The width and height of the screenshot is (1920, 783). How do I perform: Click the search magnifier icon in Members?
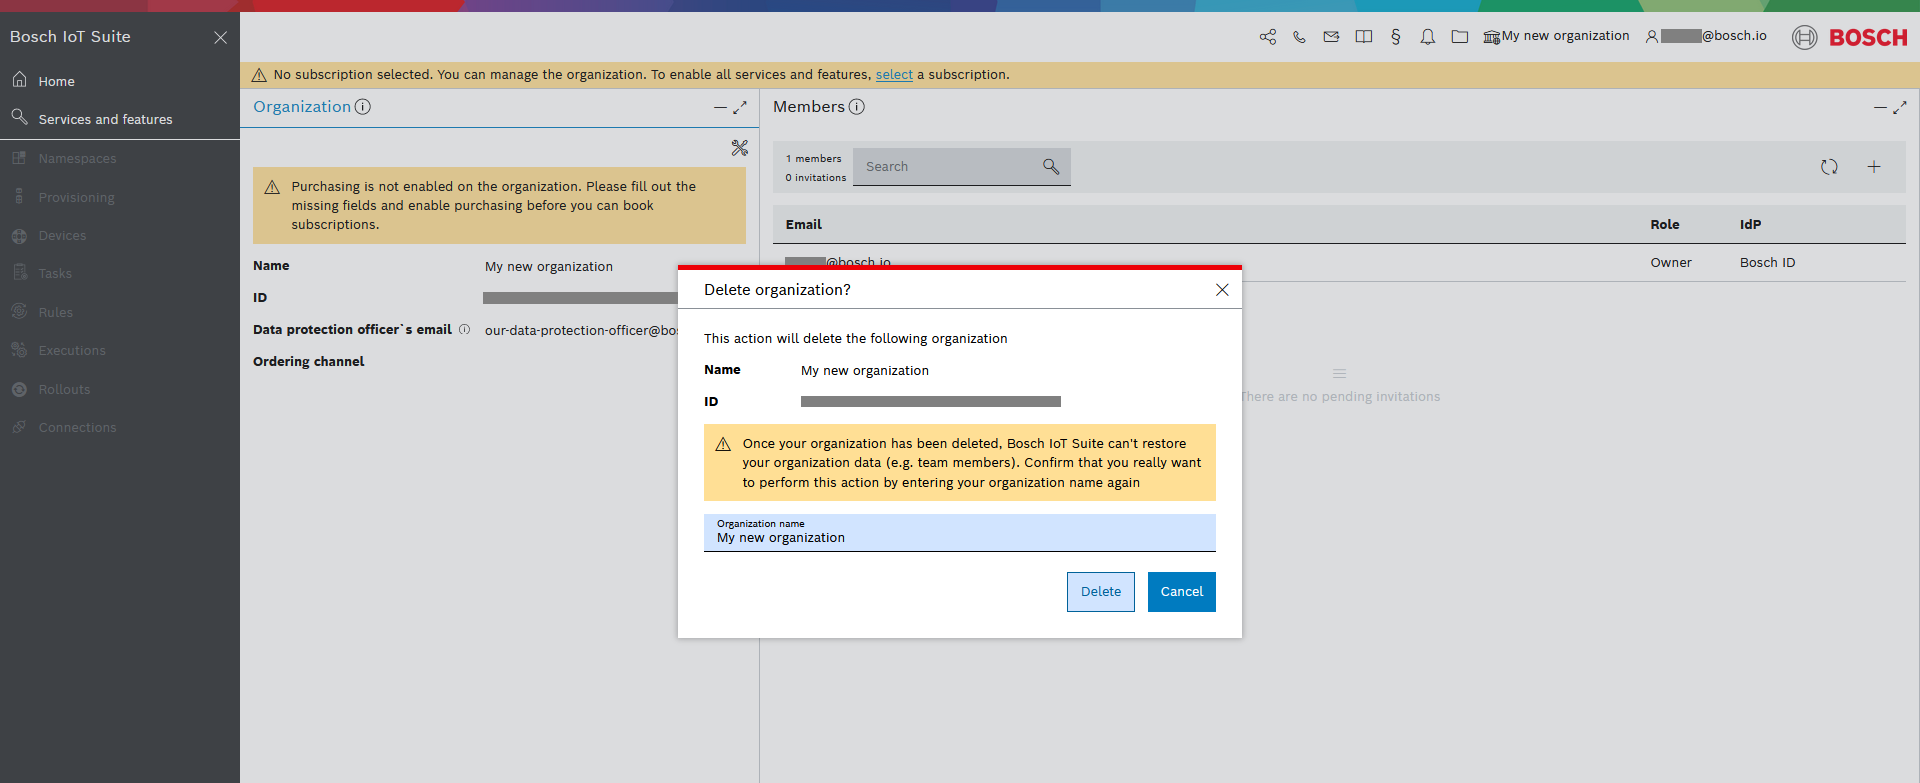click(x=1051, y=167)
